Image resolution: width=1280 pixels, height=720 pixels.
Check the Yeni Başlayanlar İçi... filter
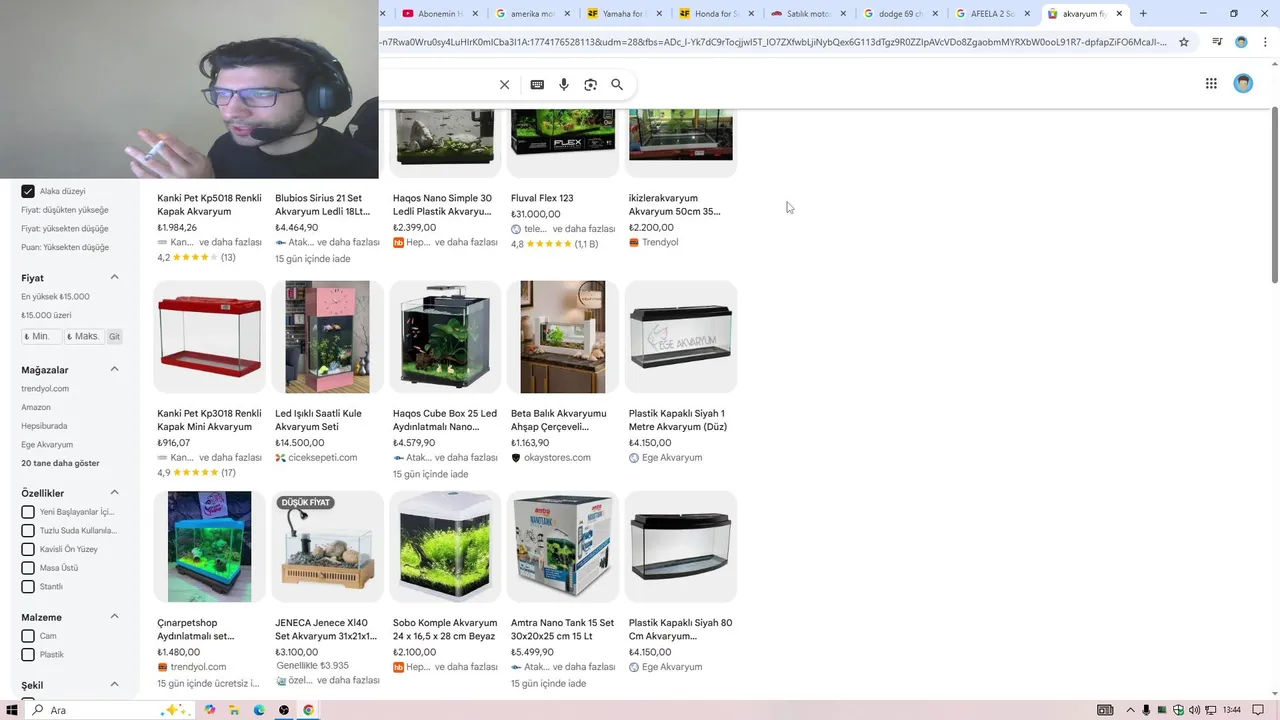(x=28, y=512)
